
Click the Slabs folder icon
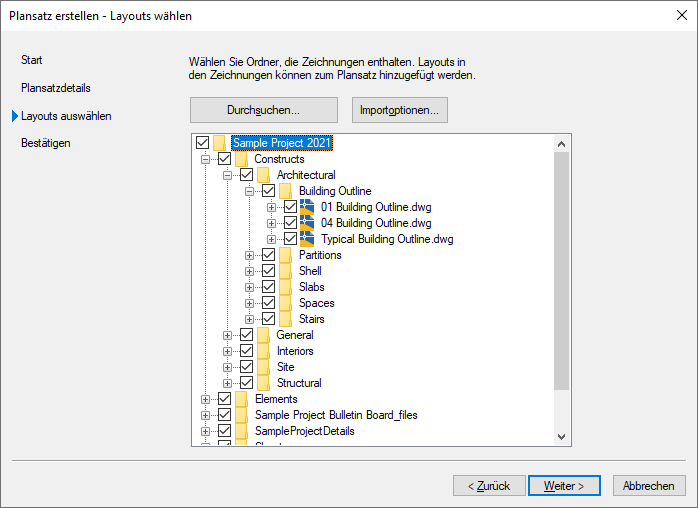[285, 287]
